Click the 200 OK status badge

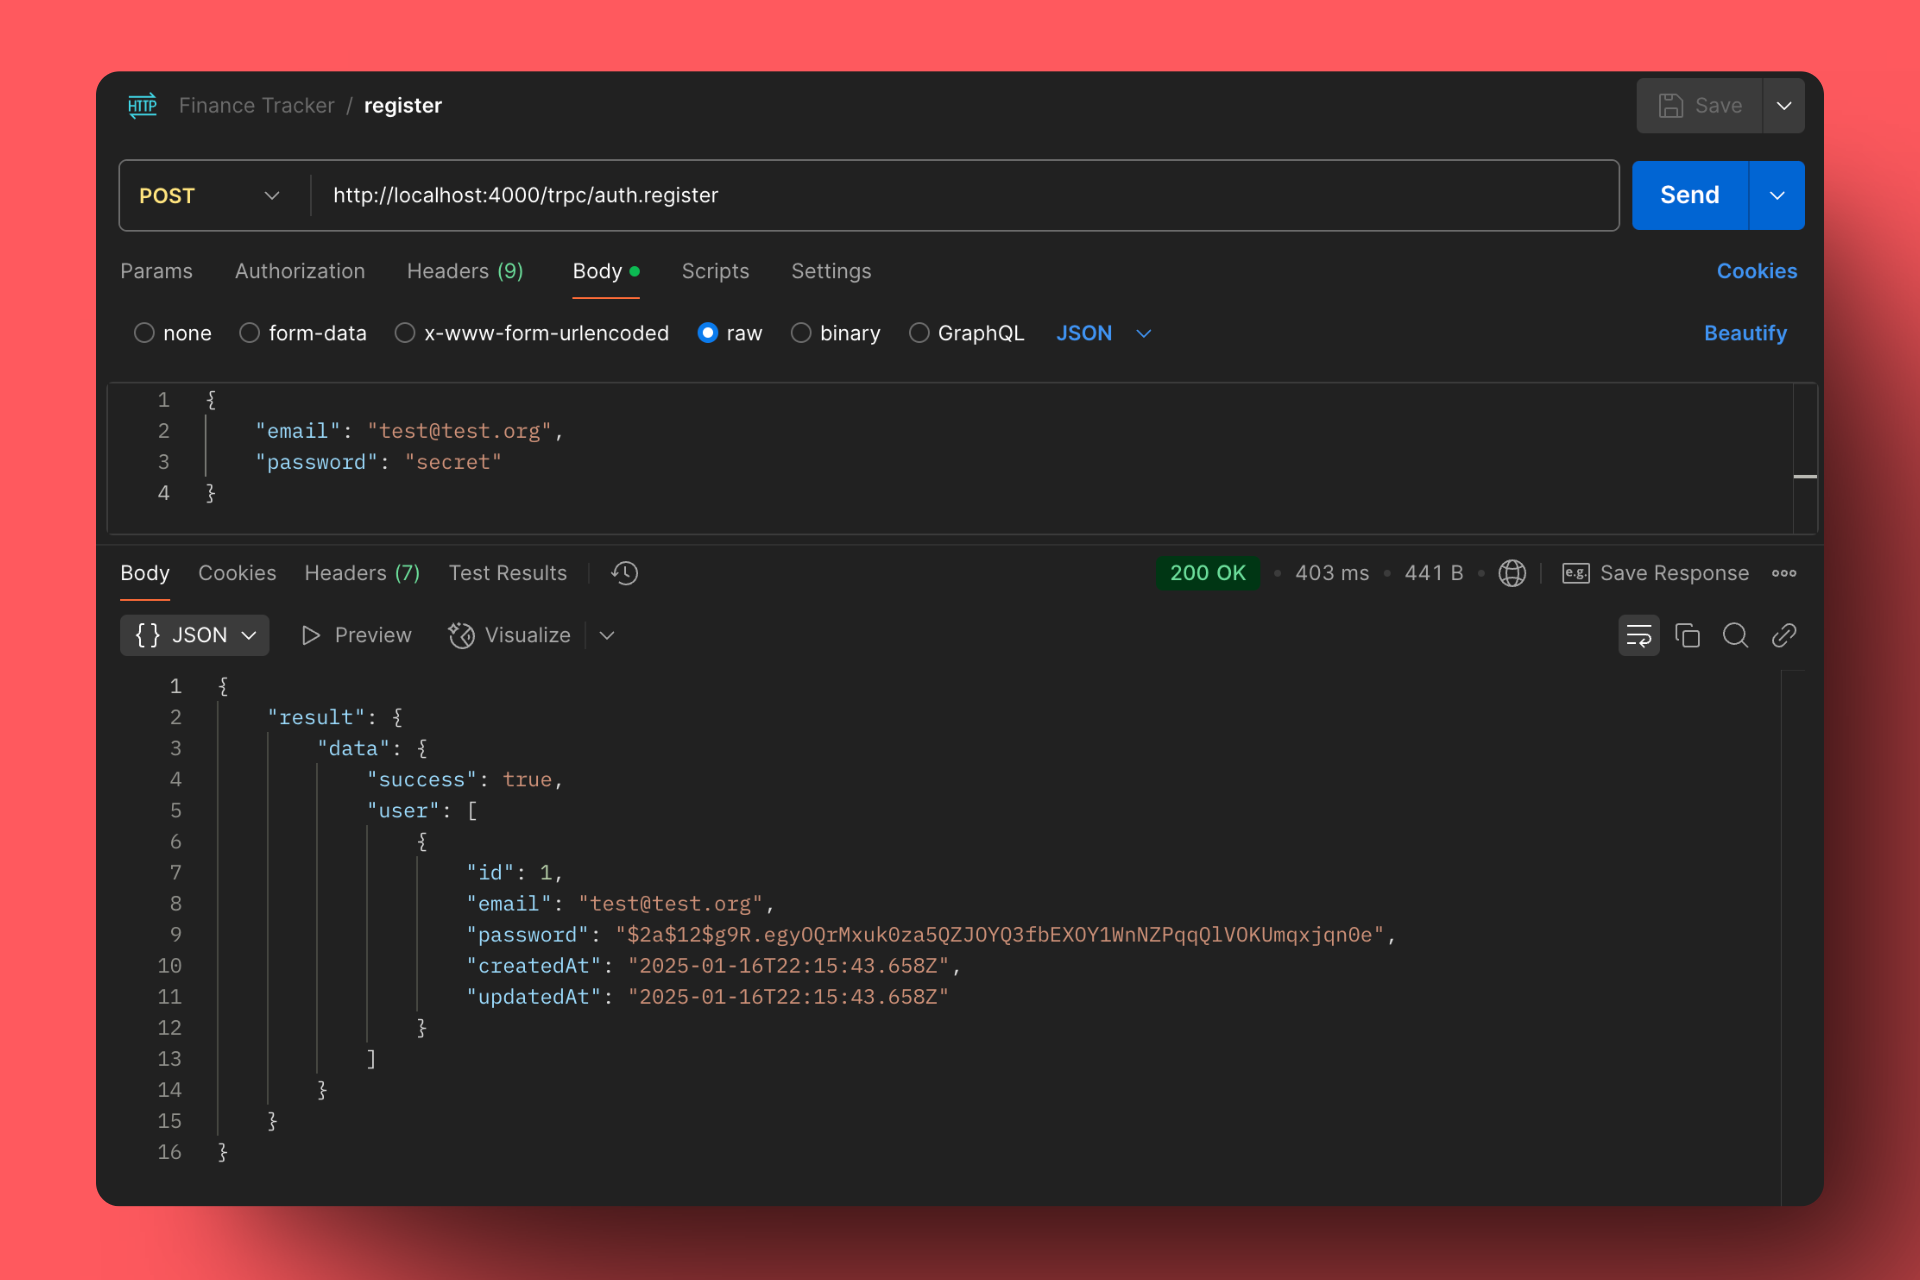pos(1208,573)
